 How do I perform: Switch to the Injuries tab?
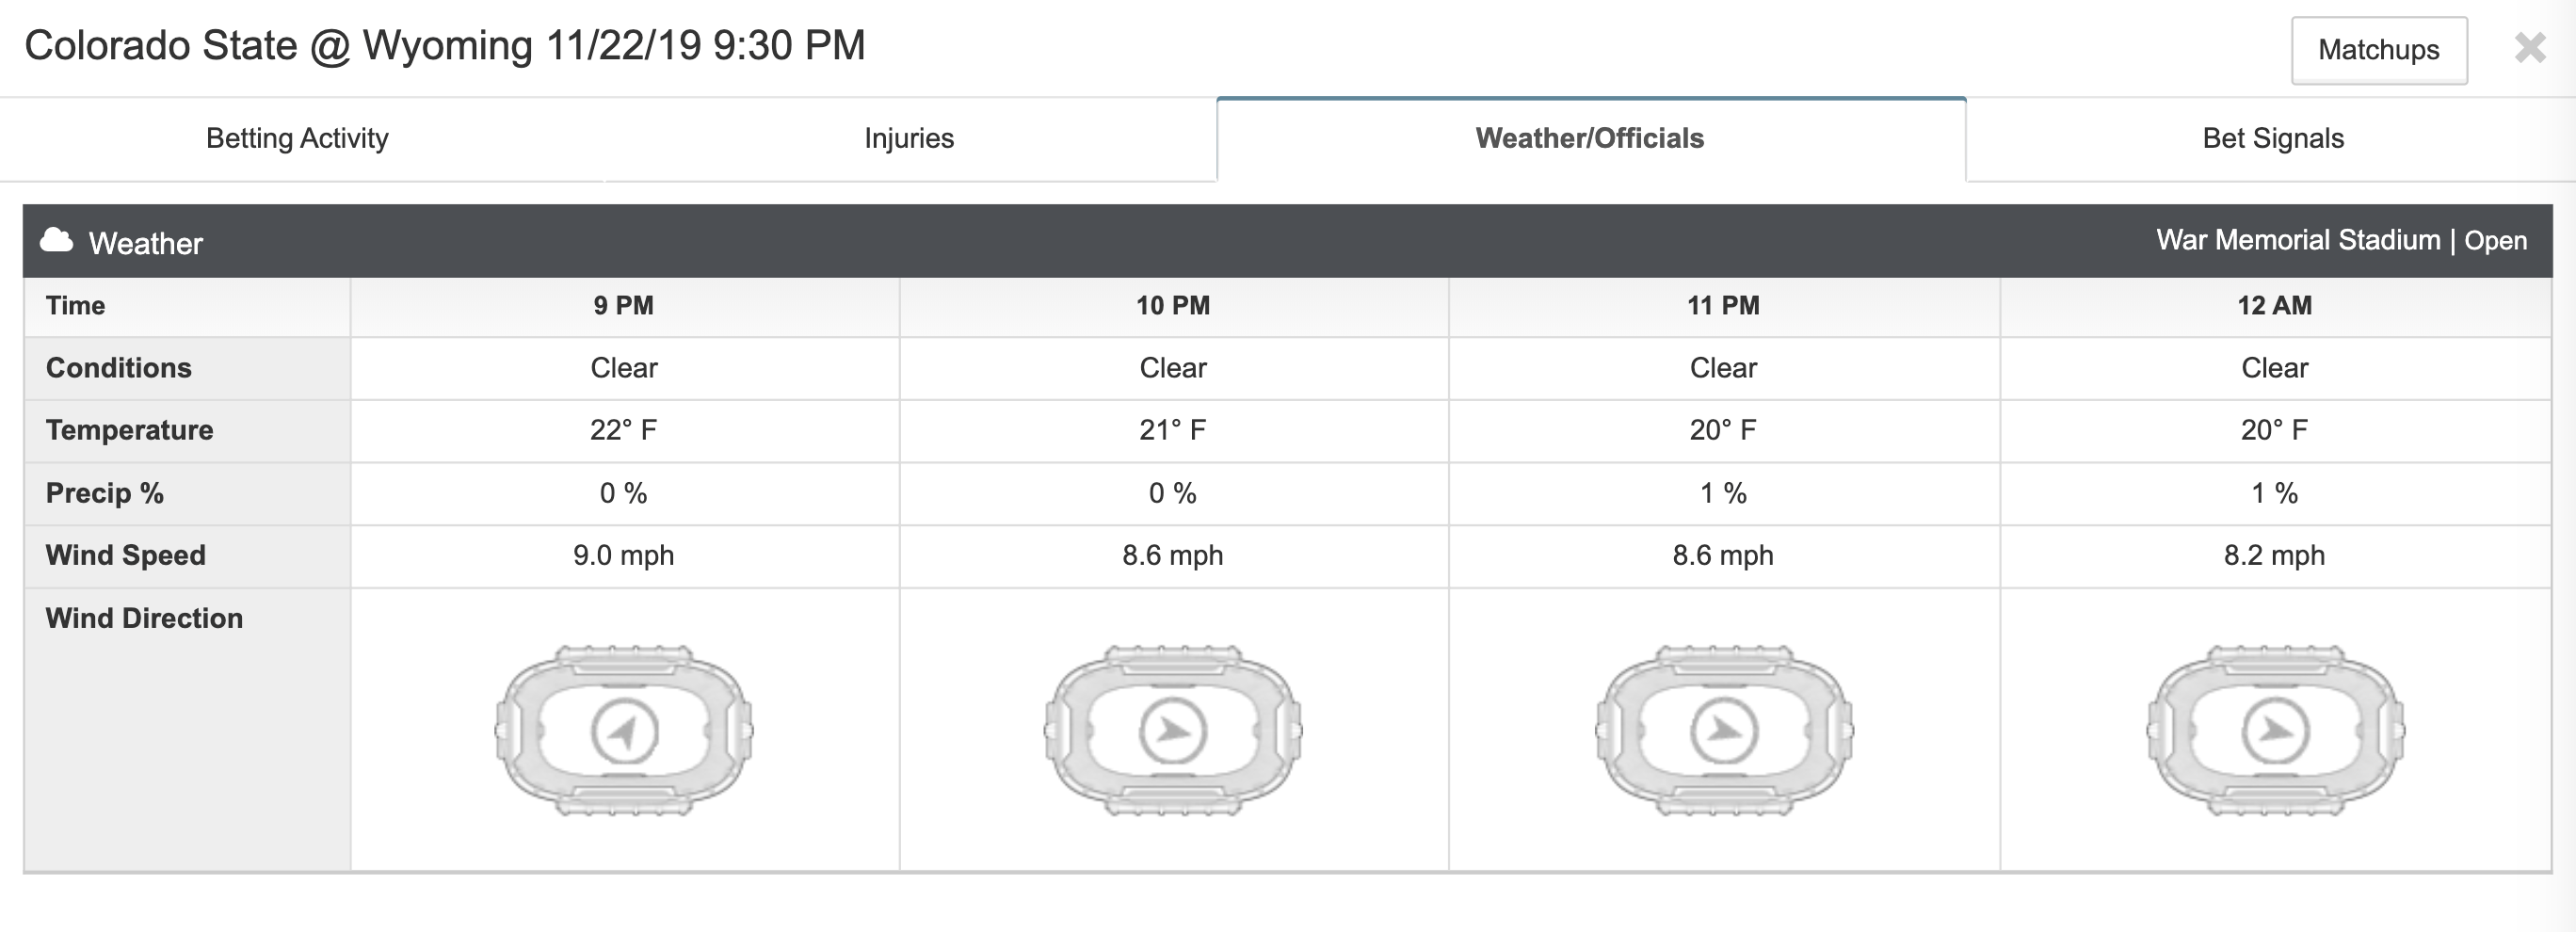909,138
